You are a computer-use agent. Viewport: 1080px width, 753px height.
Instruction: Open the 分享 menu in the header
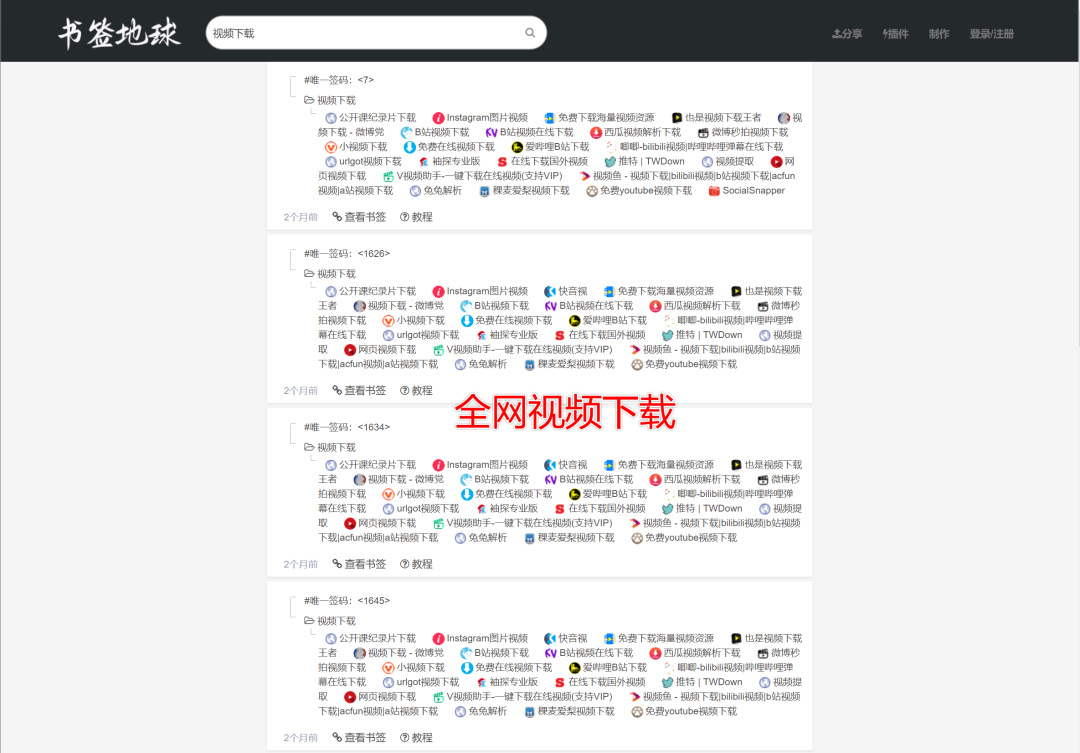pyautogui.click(x=847, y=34)
